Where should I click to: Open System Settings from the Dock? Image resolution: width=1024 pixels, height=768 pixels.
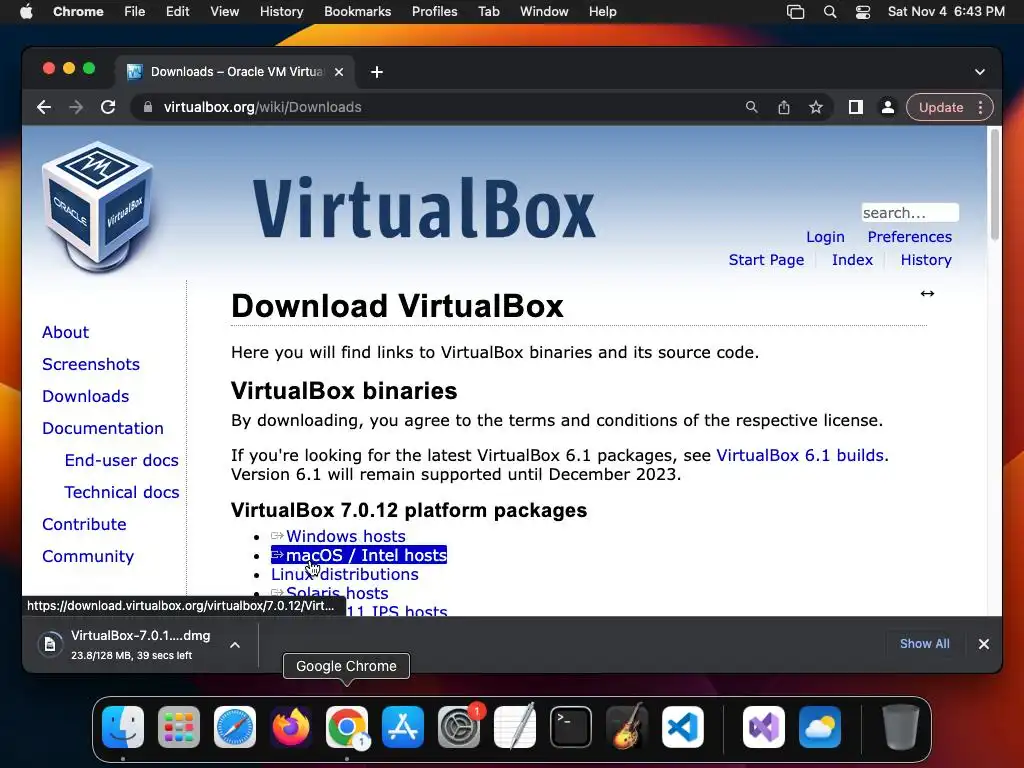point(458,727)
